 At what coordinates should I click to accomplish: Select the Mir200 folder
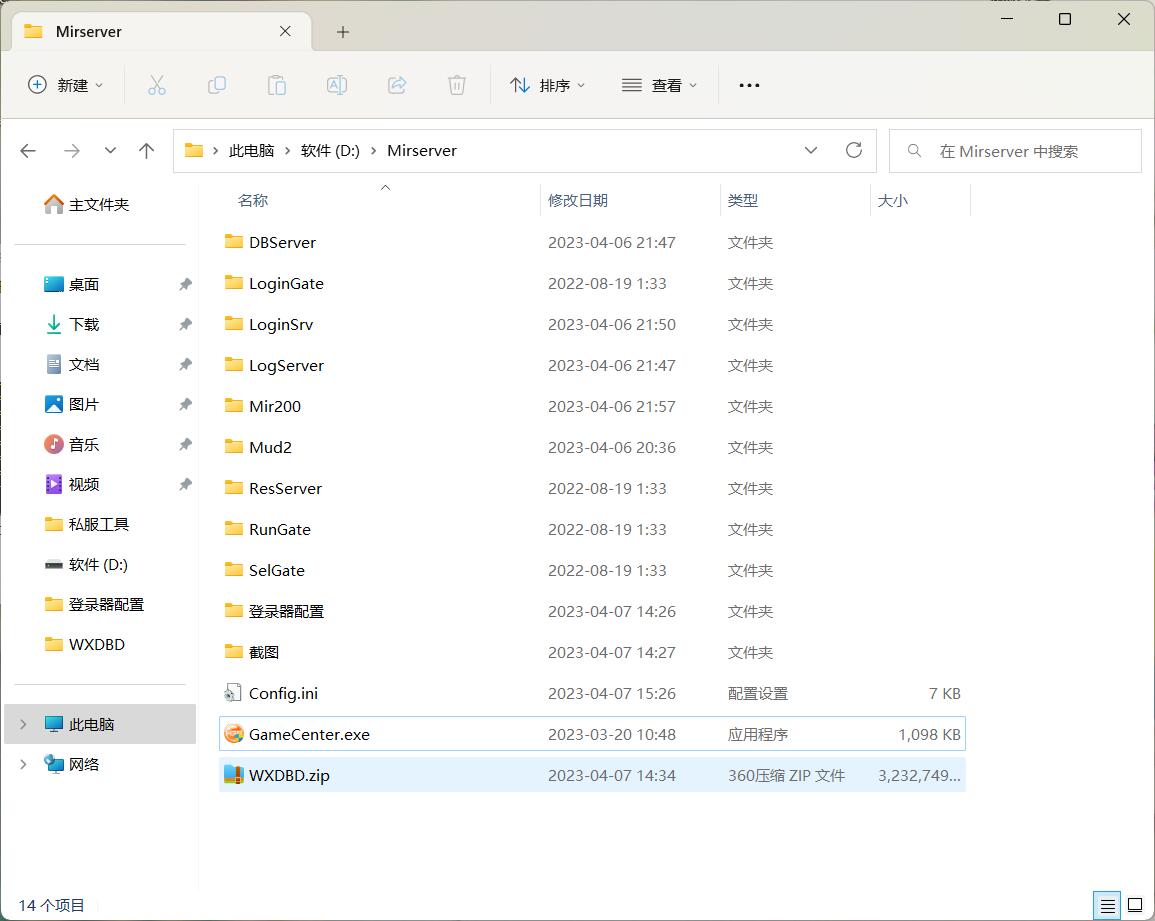click(591, 406)
